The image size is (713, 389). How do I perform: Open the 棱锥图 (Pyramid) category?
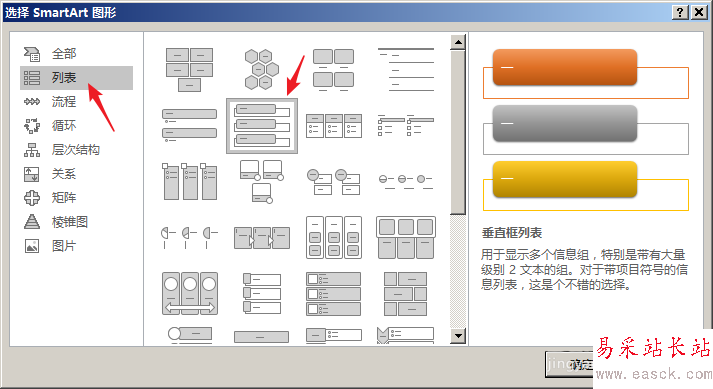(x=76, y=222)
